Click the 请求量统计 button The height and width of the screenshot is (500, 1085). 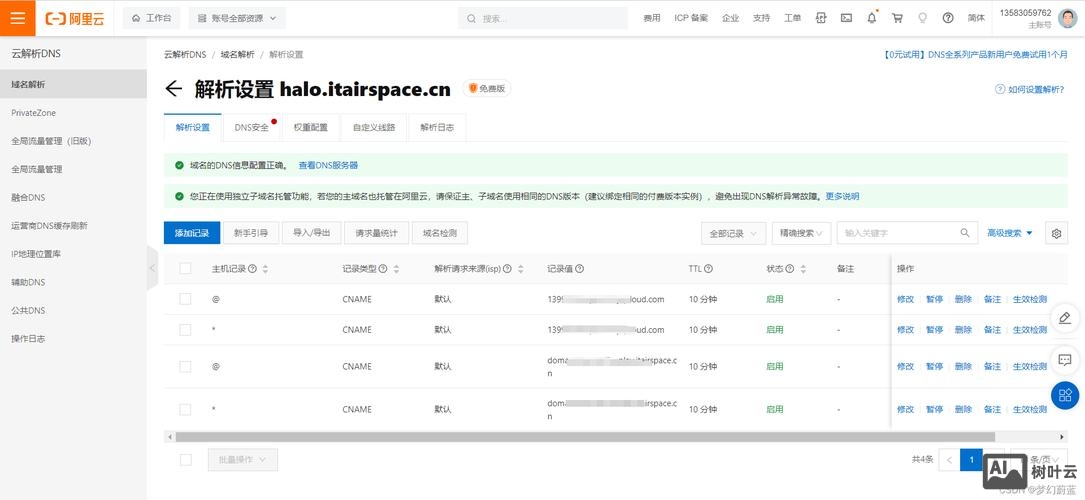pyautogui.click(x=376, y=233)
